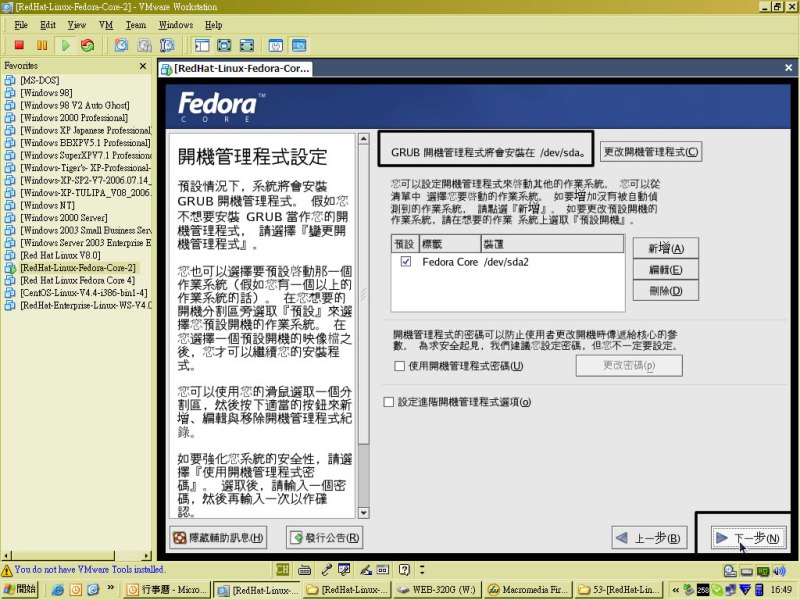Select [CentOS-Linux-V4.4-i386-bin1-4] favorite
Image resolution: width=800 pixels, height=600 pixels.
click(84, 293)
